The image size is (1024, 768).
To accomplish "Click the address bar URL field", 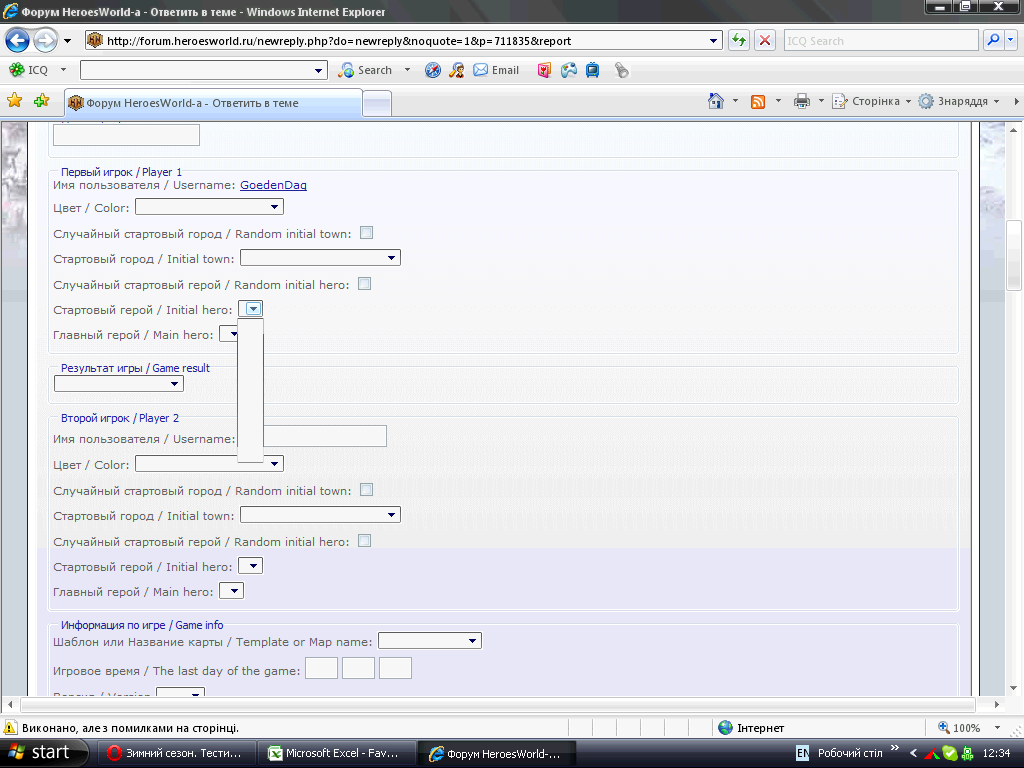I will [x=403, y=40].
